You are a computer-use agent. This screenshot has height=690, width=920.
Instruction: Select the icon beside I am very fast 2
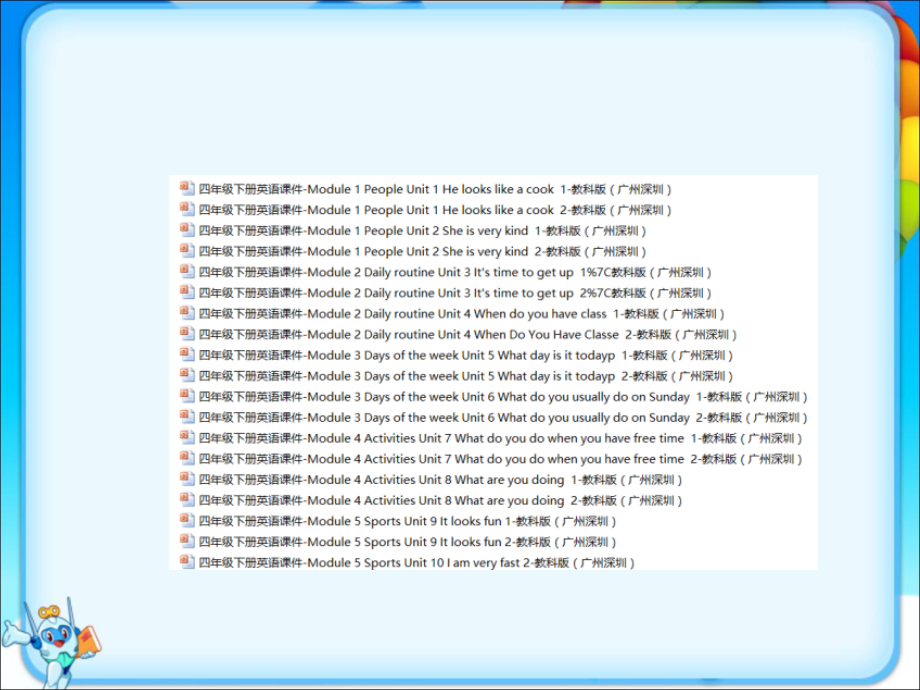[186, 562]
